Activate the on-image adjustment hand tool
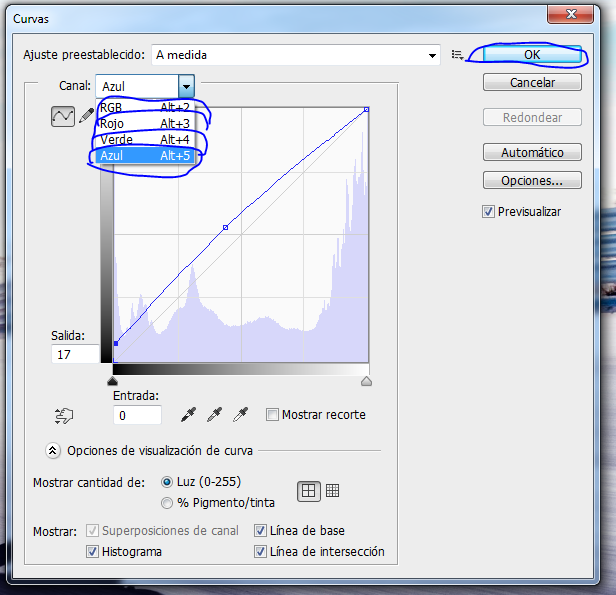Viewport: 616px width, 595px height. tap(64, 416)
